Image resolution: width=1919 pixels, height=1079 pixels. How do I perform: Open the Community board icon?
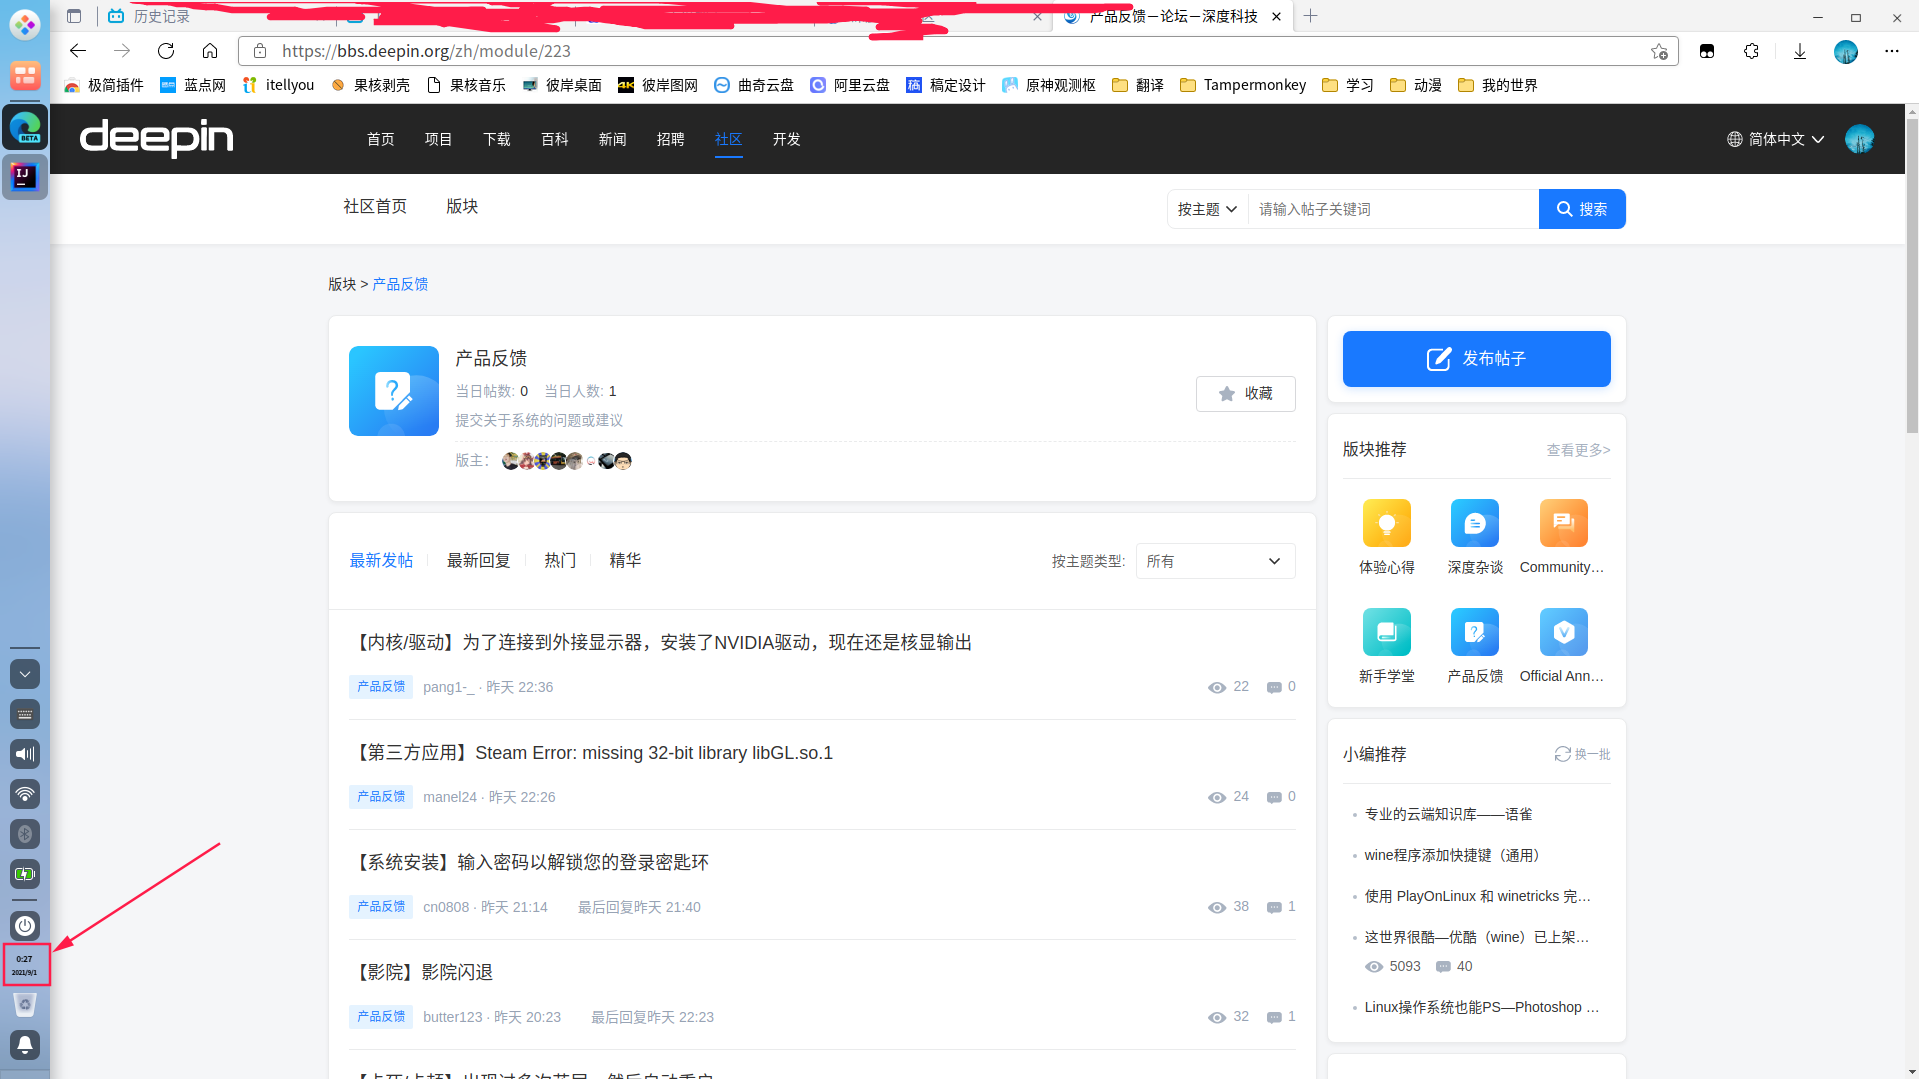1564,523
